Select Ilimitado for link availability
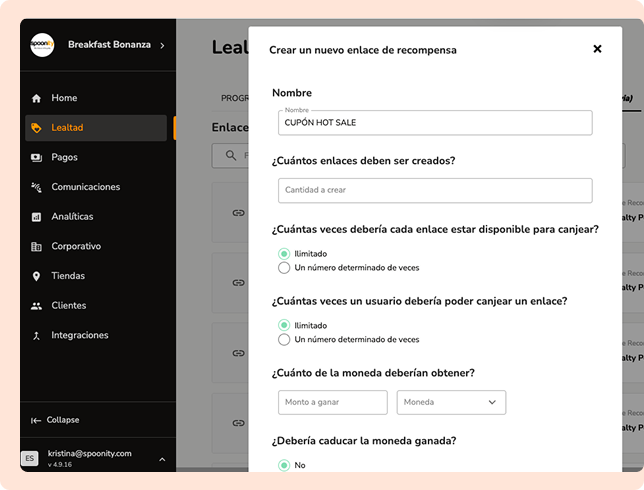 284,253
